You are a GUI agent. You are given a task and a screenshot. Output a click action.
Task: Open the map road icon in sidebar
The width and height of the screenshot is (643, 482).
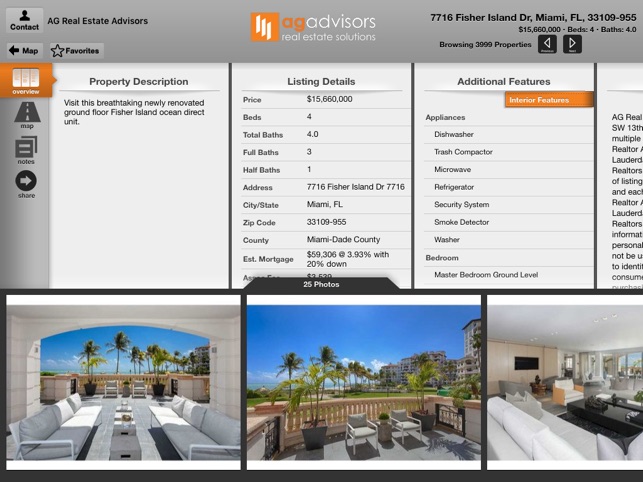point(27,115)
